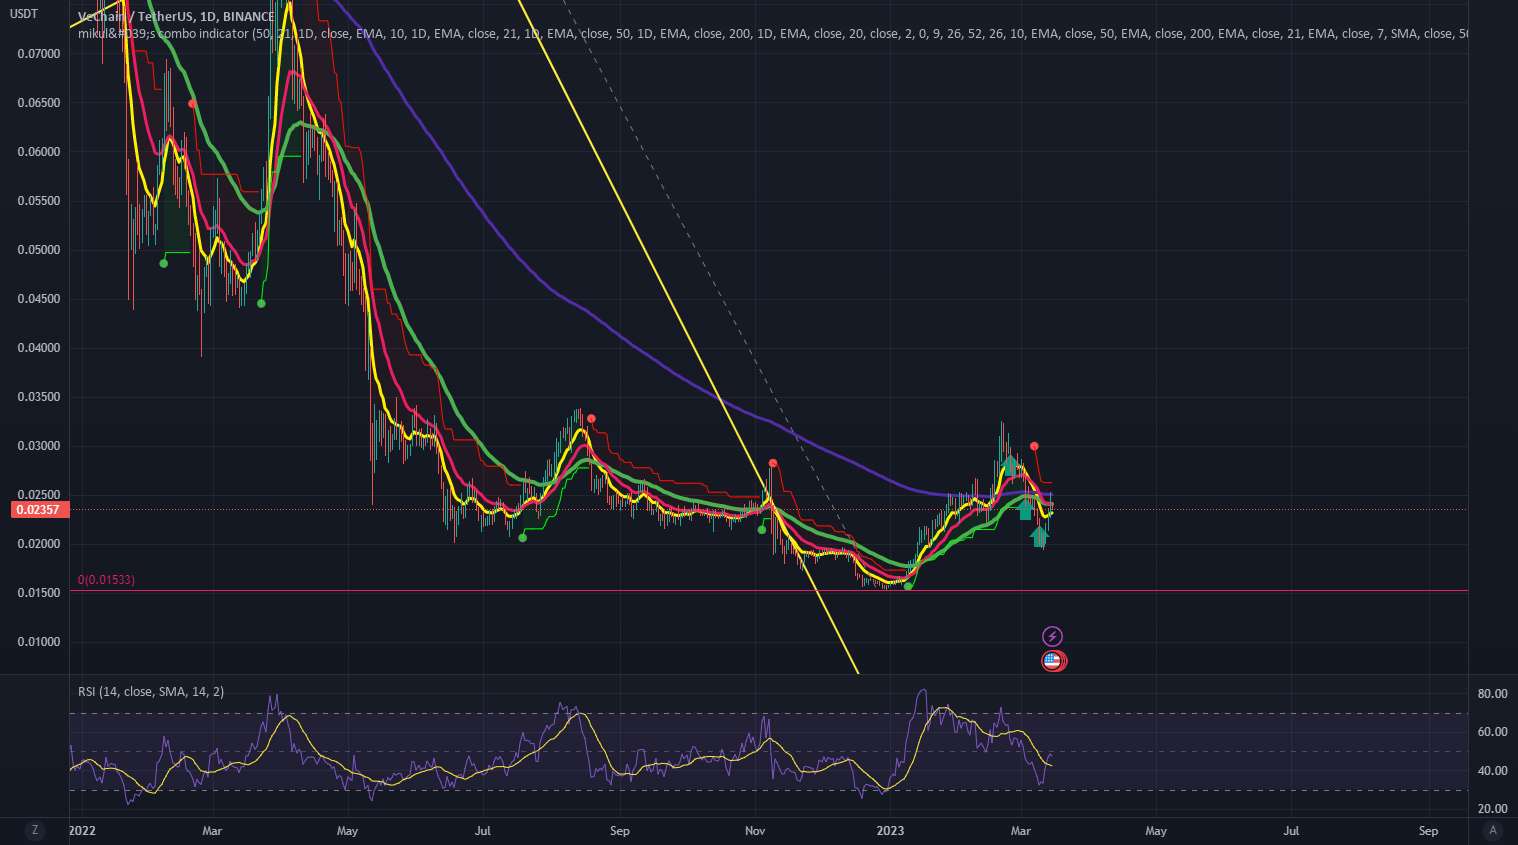Click the RSI (14, close, SMA, 14, 2) legend
Screen dimensions: 1518x845
151,691
